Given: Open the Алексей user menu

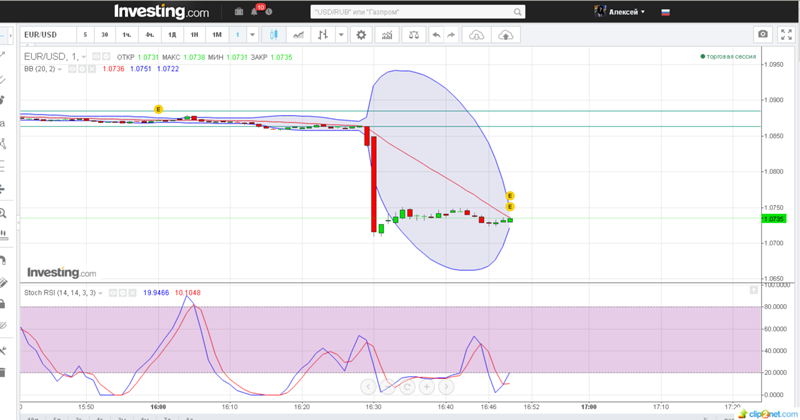Looking at the screenshot, I should click(x=620, y=12).
